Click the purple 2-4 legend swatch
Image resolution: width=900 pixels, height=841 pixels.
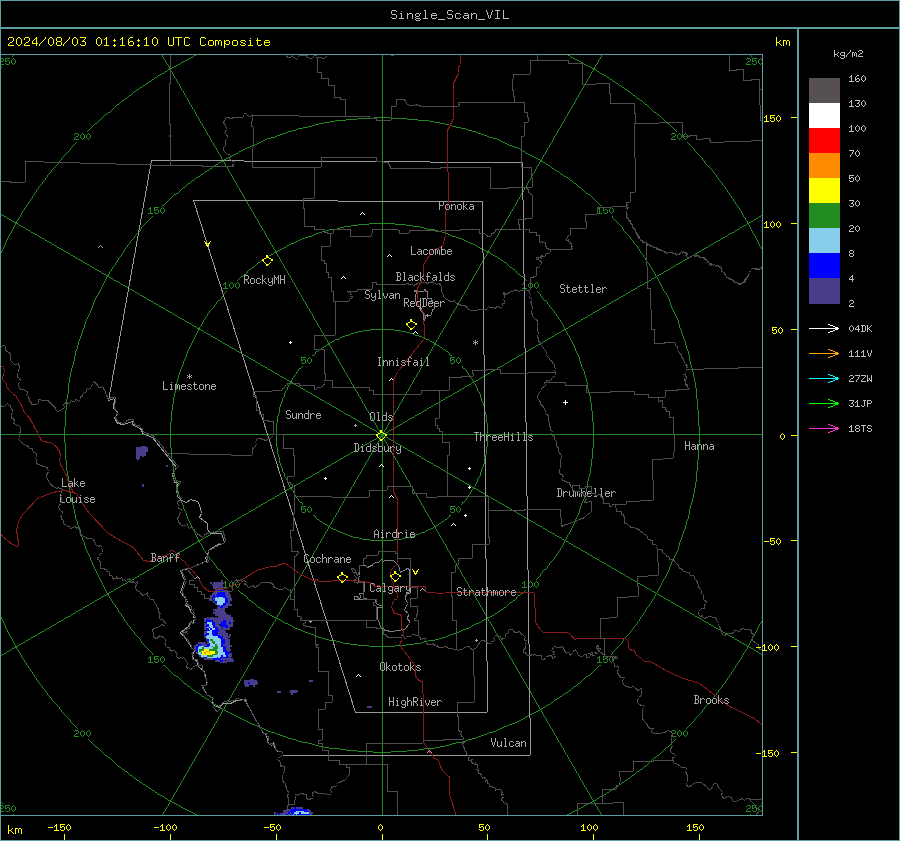pos(824,290)
